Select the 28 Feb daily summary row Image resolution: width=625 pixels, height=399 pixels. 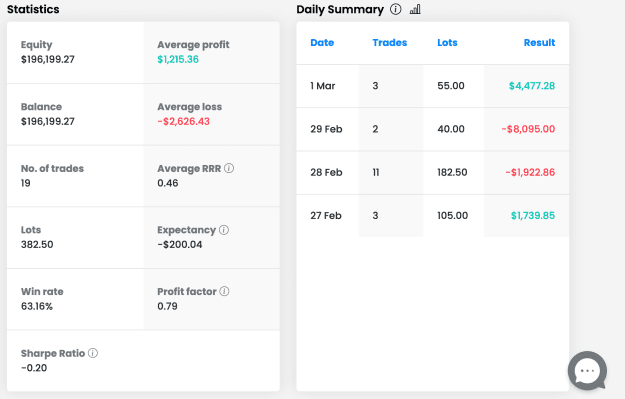pos(432,173)
